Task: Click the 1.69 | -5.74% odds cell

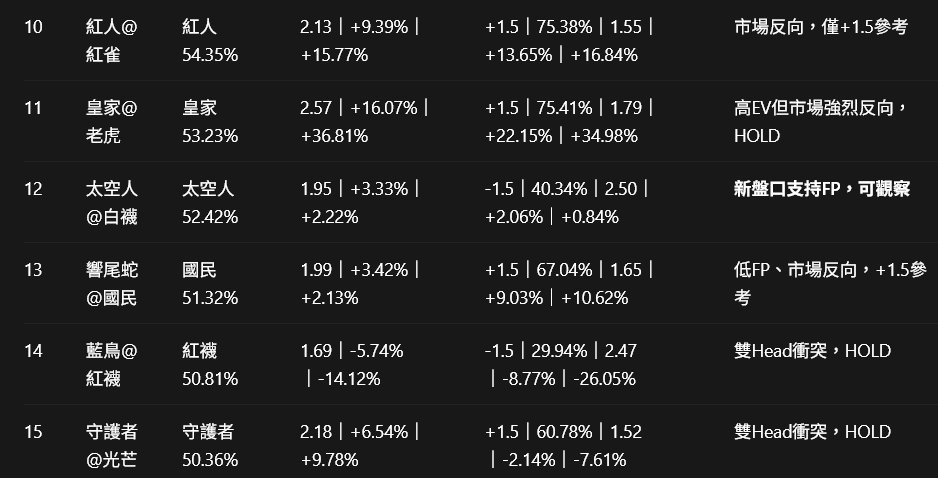Action: pyautogui.click(x=352, y=364)
